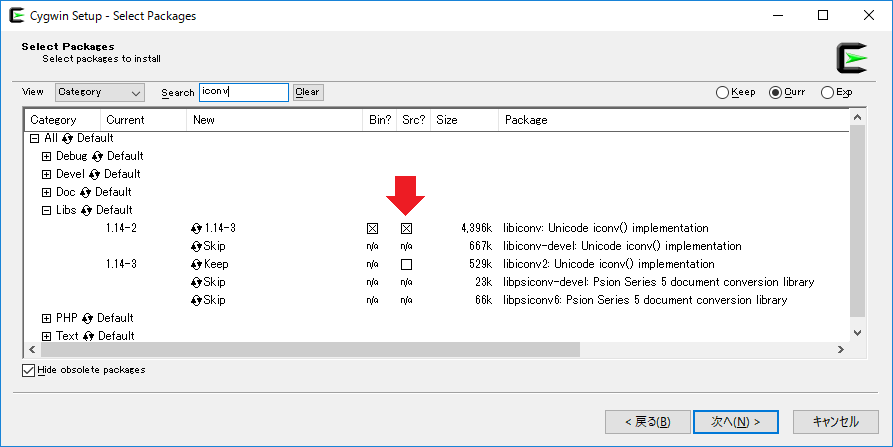893x447 pixels.
Task: Expand the Devel category
Action: click(x=47, y=174)
